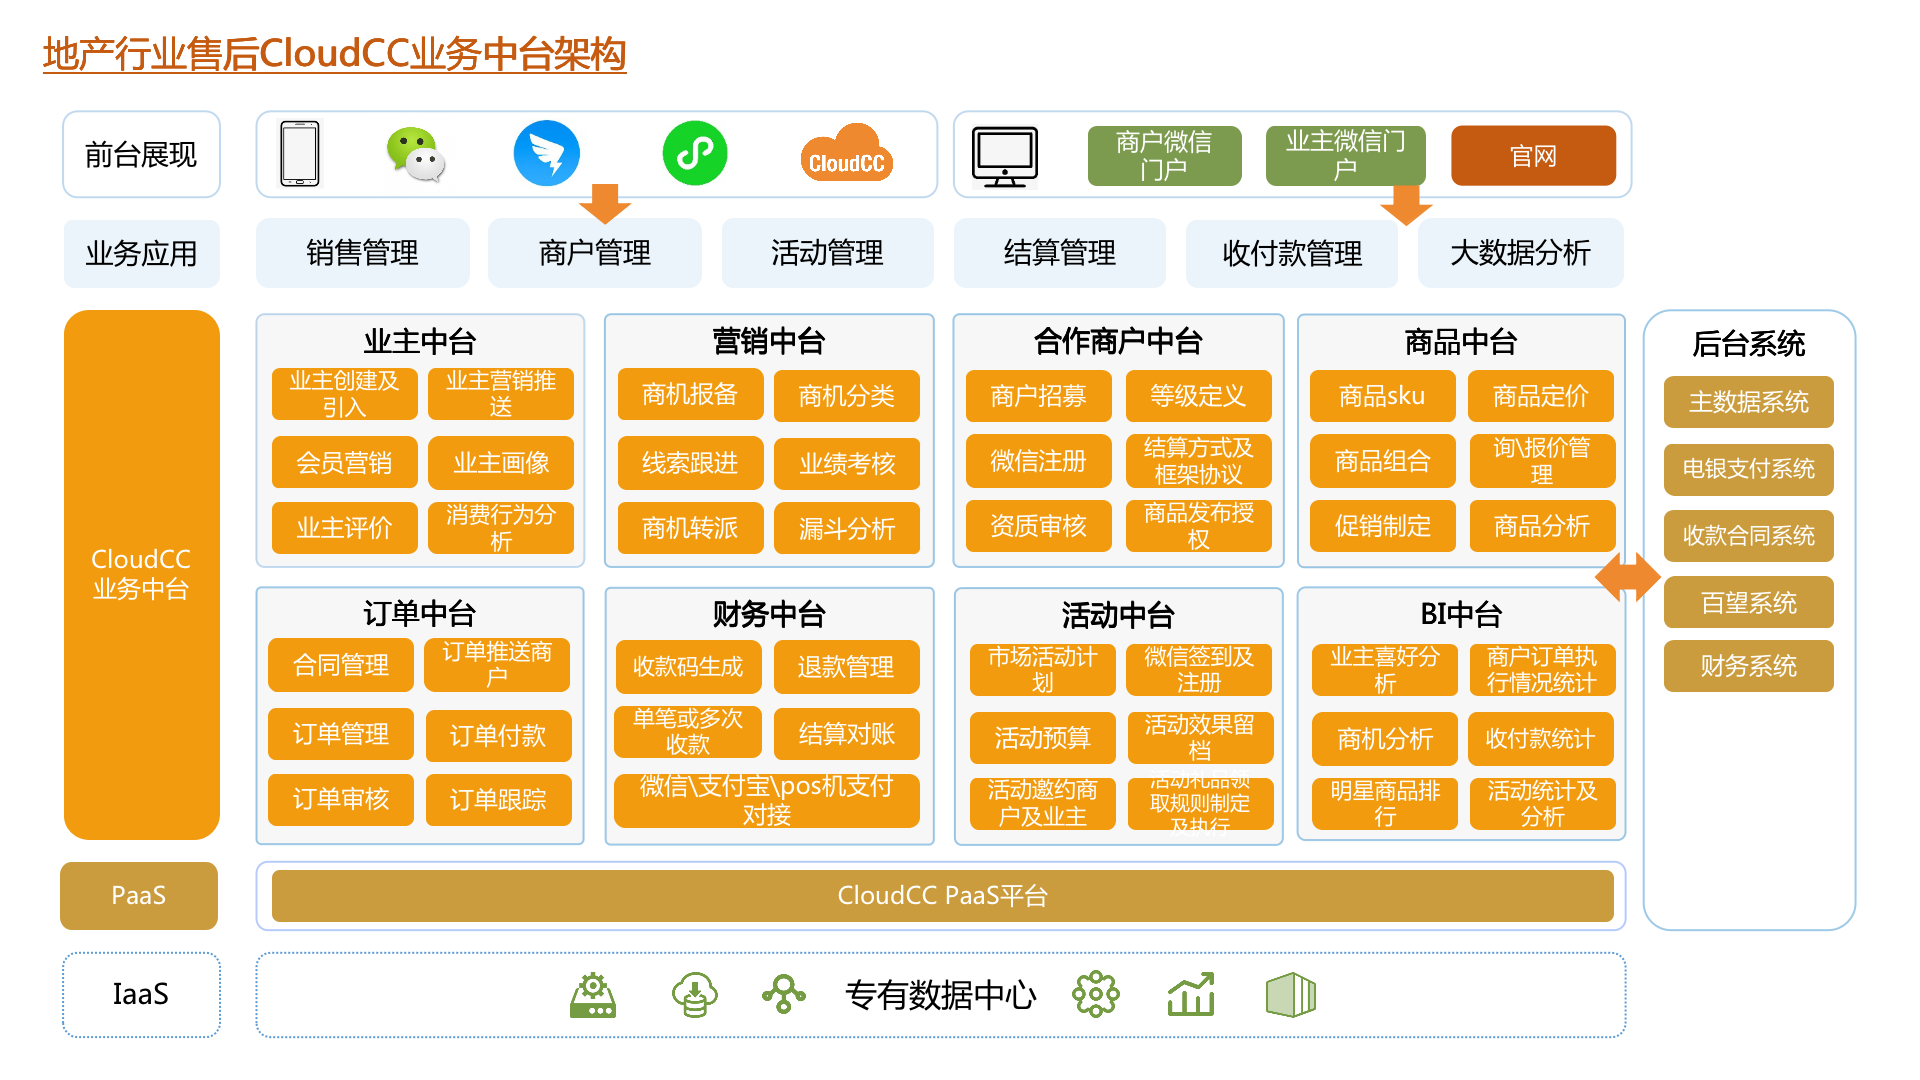Click the green network nodes icon
1920x1080 pixels.
pos(783,994)
